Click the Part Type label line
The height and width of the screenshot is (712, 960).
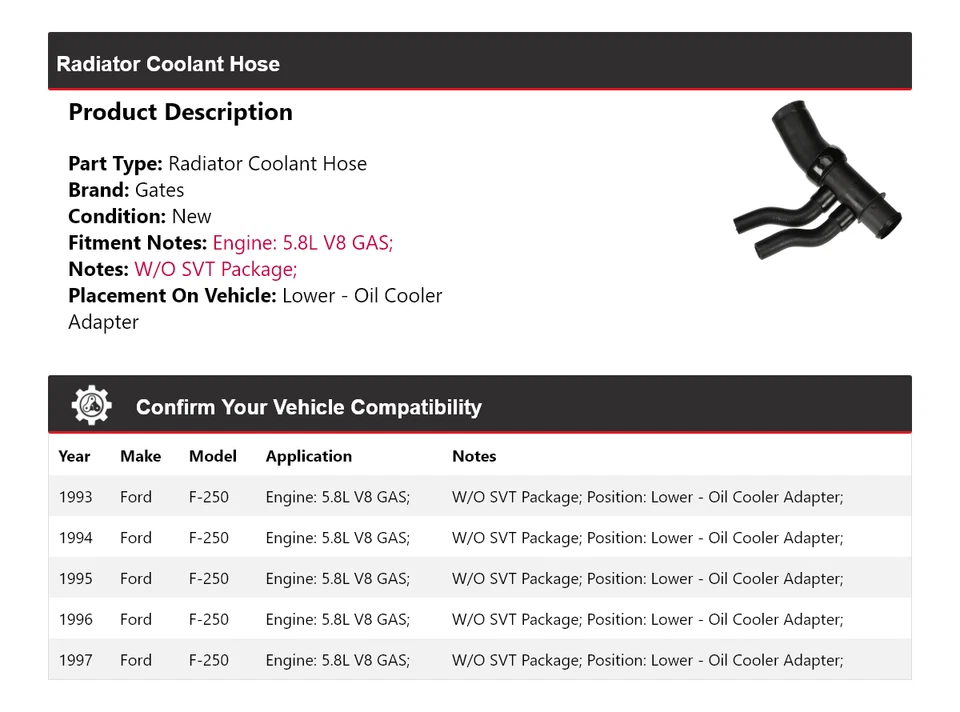[x=217, y=164]
